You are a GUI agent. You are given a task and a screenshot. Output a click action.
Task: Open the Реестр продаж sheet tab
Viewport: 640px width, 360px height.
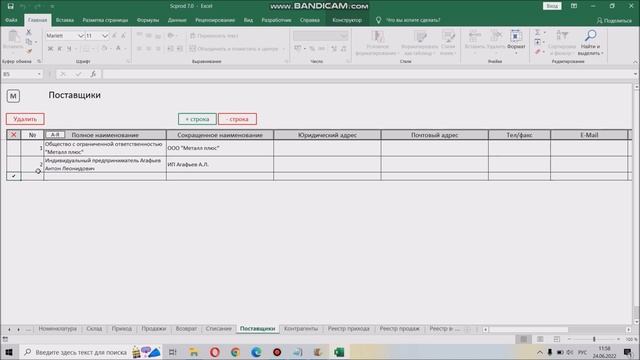pos(400,329)
